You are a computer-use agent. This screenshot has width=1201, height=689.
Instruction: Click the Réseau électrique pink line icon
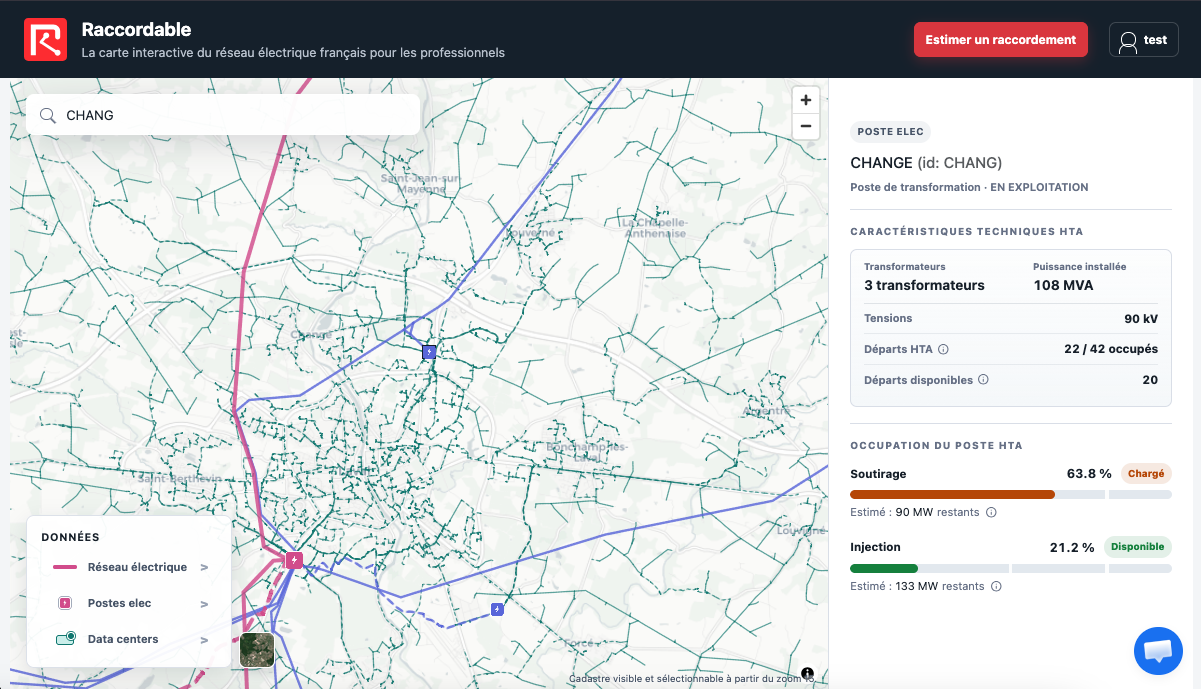click(x=65, y=567)
